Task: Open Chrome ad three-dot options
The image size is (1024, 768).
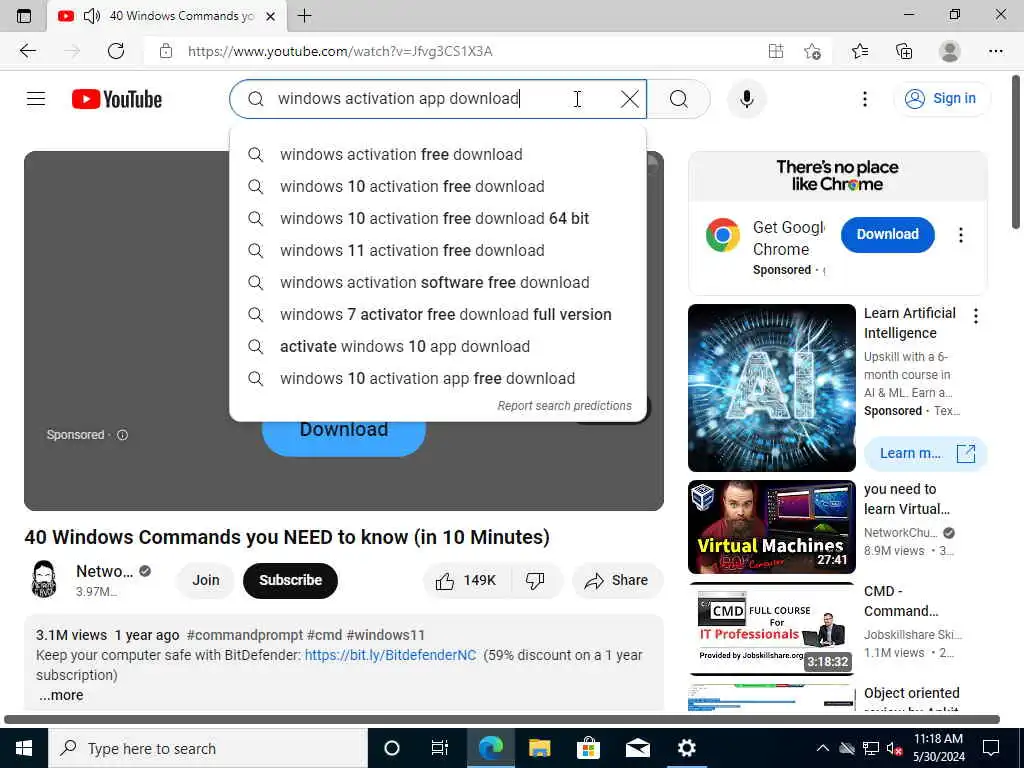Action: 960,235
